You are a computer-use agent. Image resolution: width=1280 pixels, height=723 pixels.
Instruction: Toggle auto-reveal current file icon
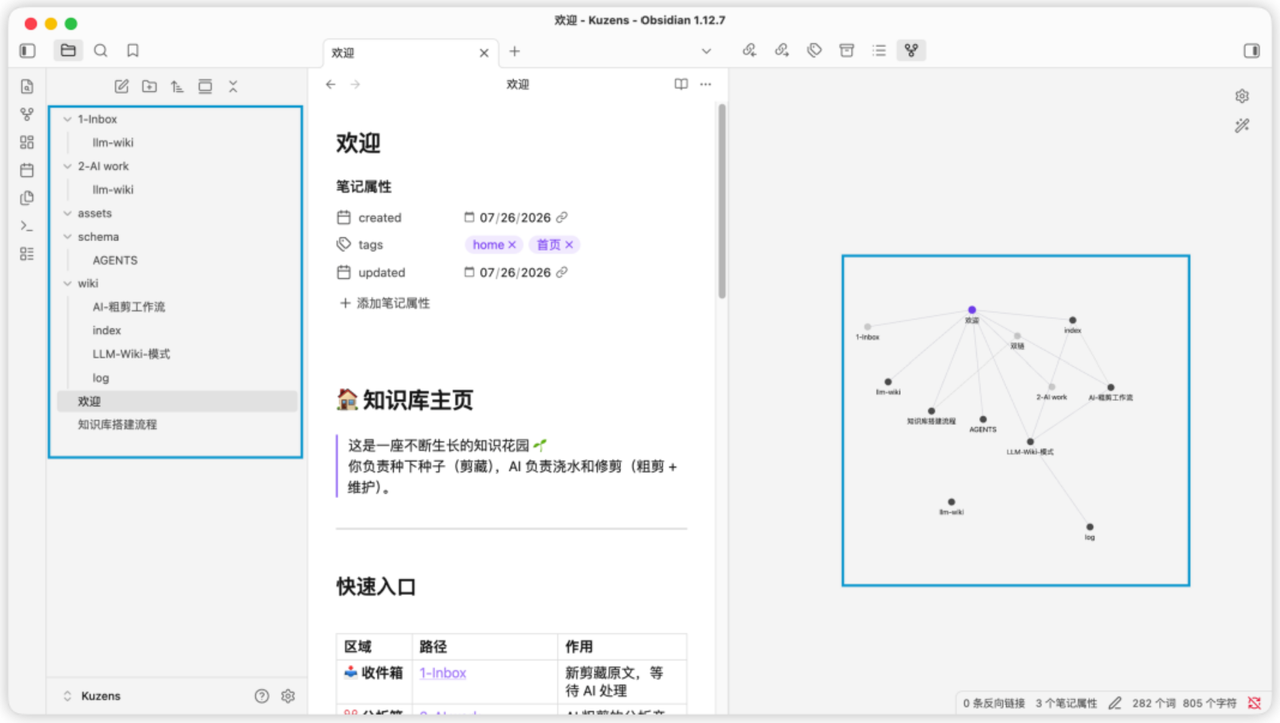[x=205, y=86]
